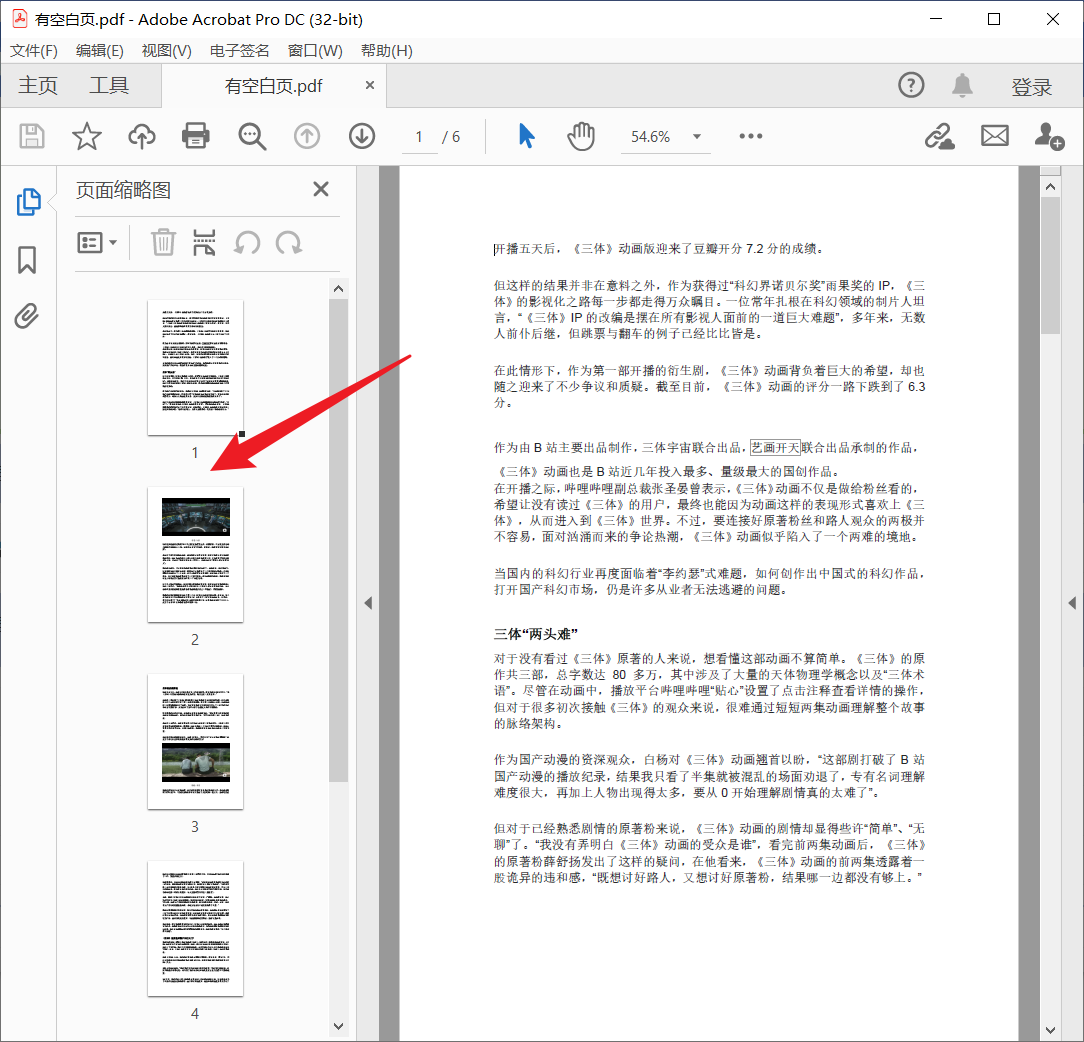Image resolution: width=1084 pixels, height=1042 pixels.
Task: Click the Insert pages icon in thumbnails toolbar
Action: click(x=204, y=242)
